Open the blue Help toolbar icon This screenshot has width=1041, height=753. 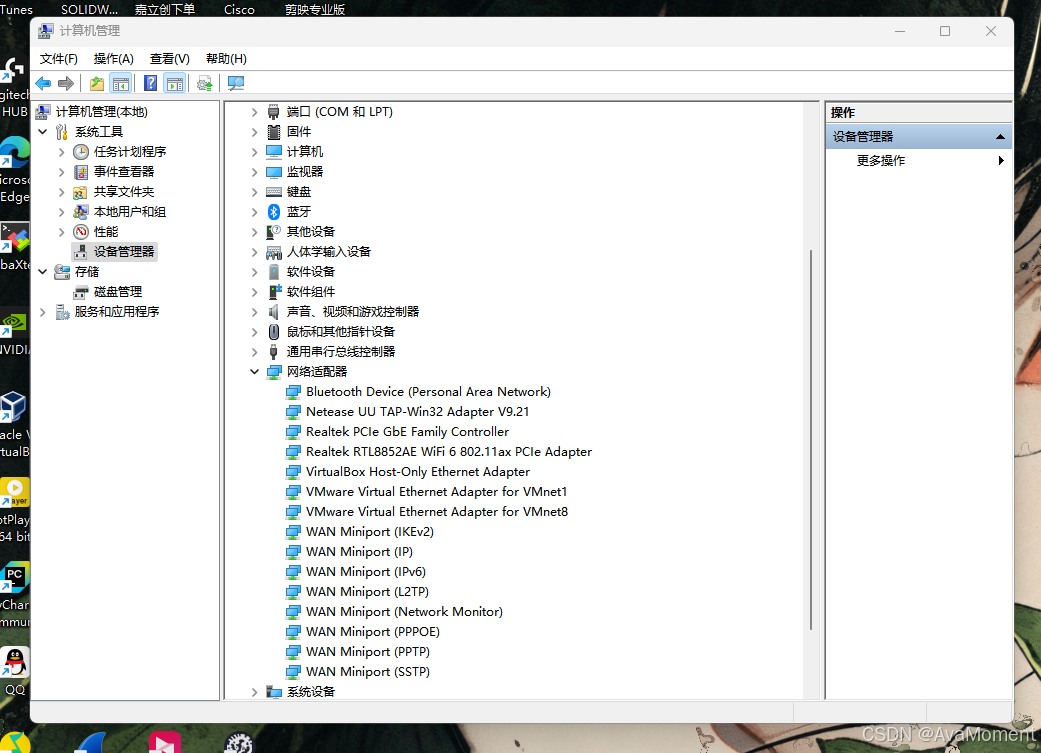coord(151,84)
